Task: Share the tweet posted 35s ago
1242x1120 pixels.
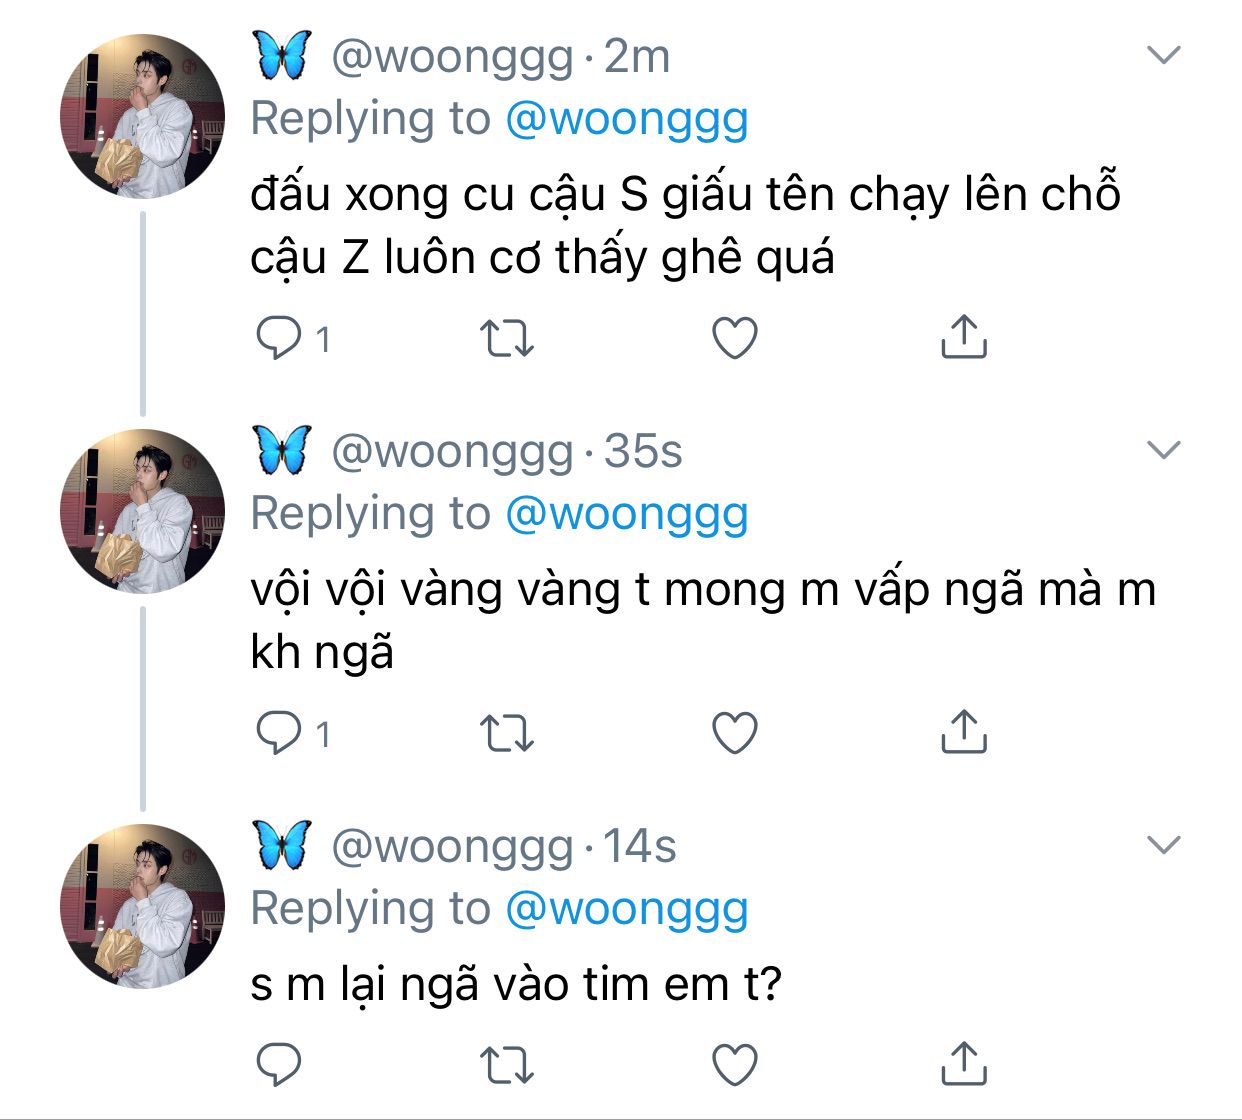Action: 964,732
